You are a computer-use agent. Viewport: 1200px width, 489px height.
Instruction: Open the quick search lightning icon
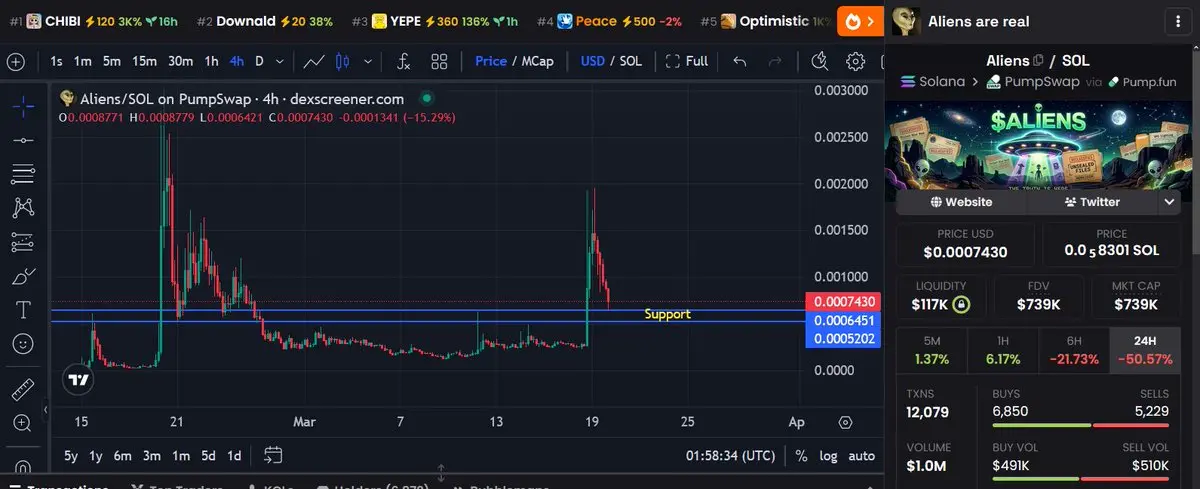[821, 61]
